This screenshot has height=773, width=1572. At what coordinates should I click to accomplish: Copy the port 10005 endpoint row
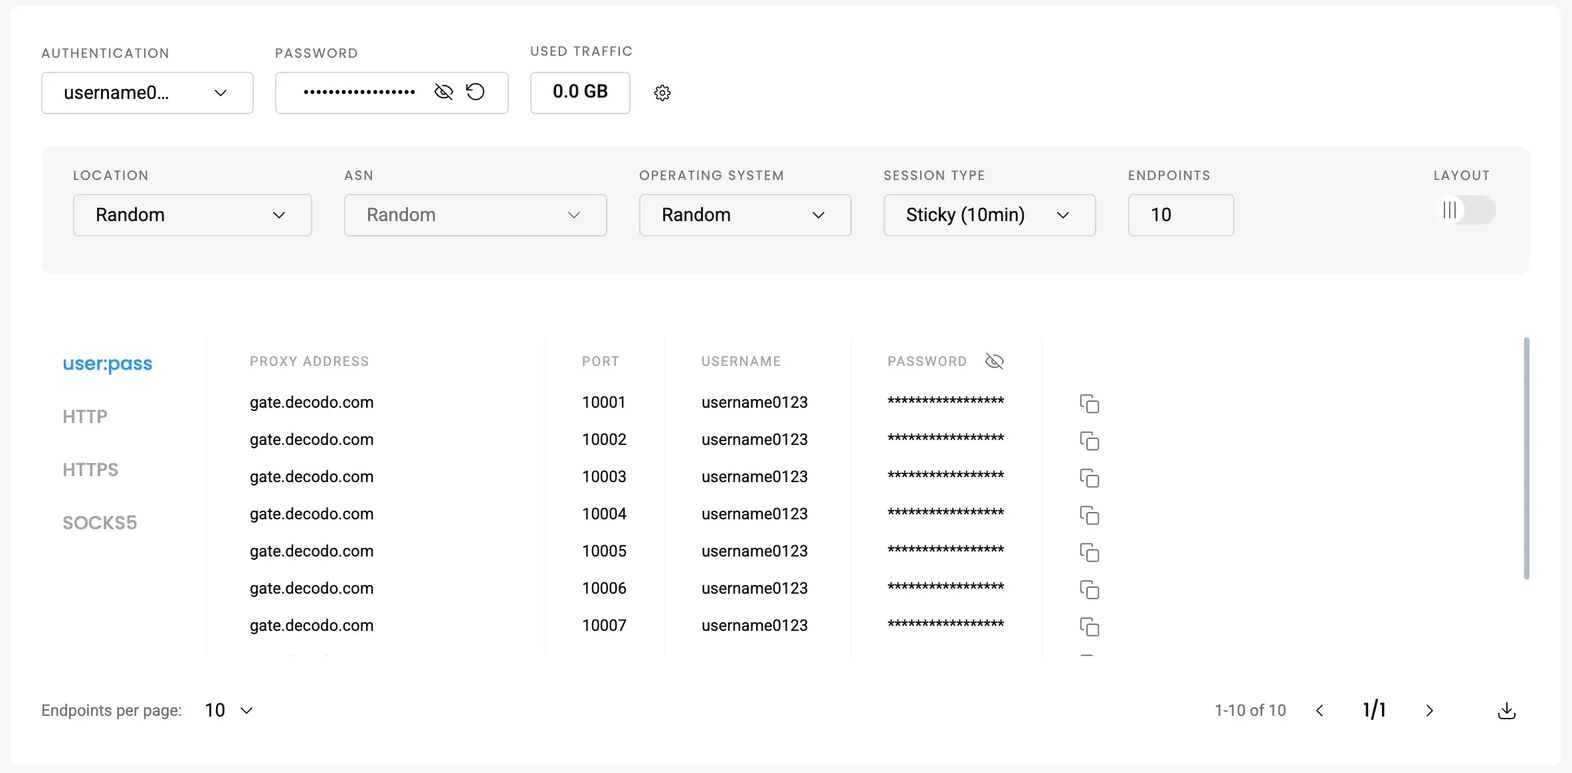point(1089,553)
